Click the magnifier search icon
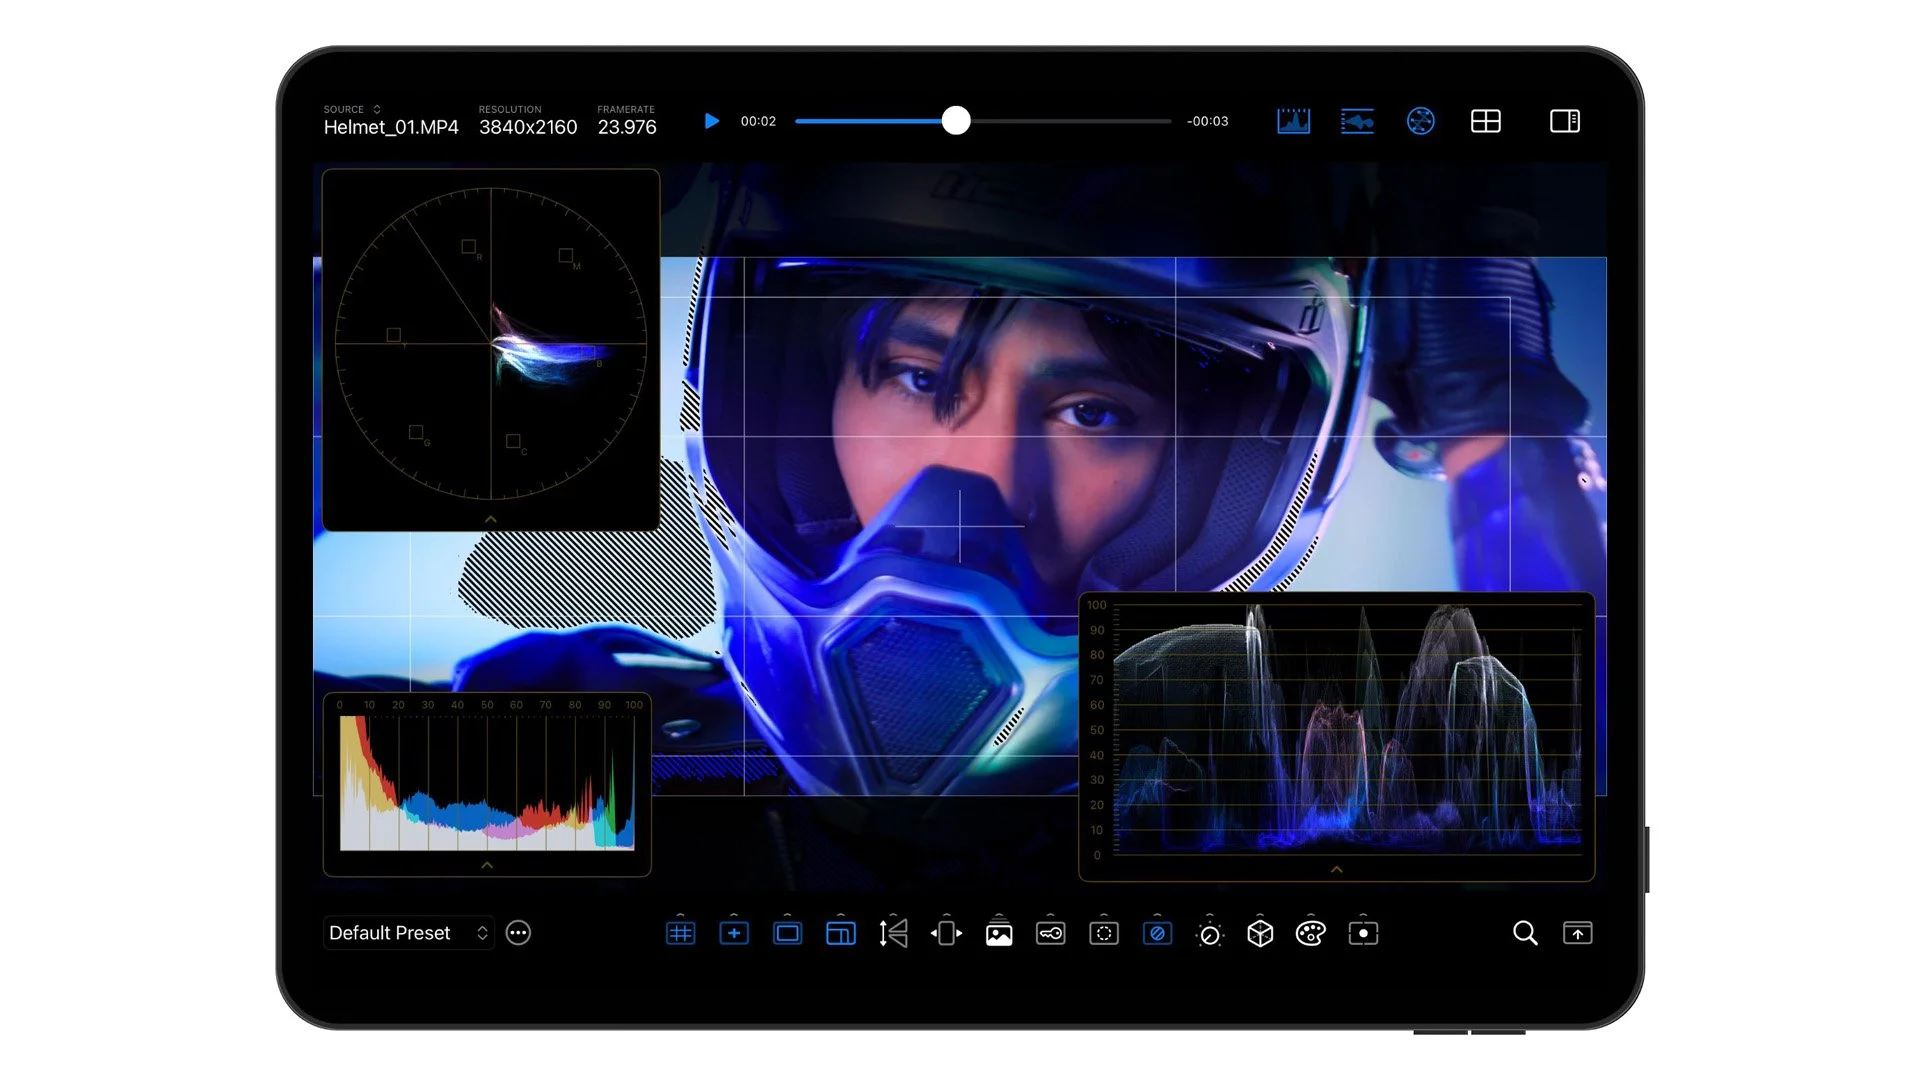Viewport: 1920px width, 1080px height. click(1524, 933)
